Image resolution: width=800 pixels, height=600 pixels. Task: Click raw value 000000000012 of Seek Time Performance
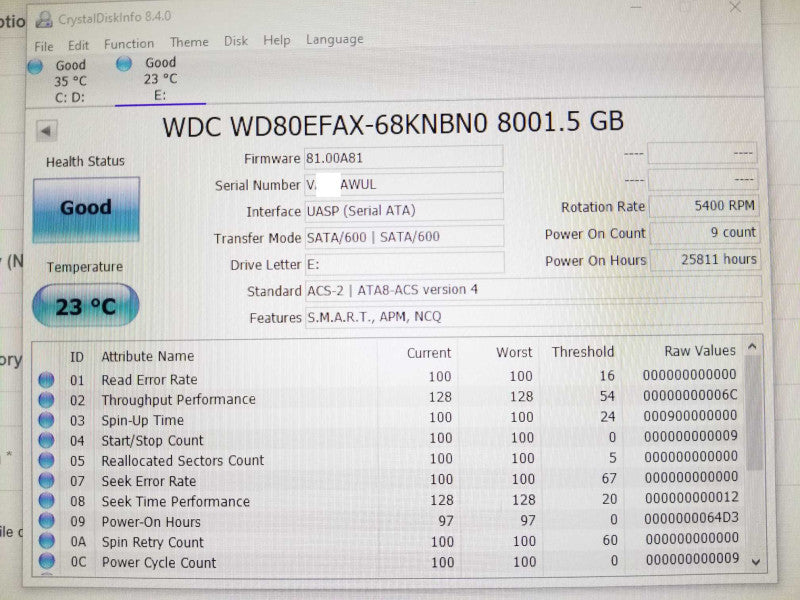(691, 497)
